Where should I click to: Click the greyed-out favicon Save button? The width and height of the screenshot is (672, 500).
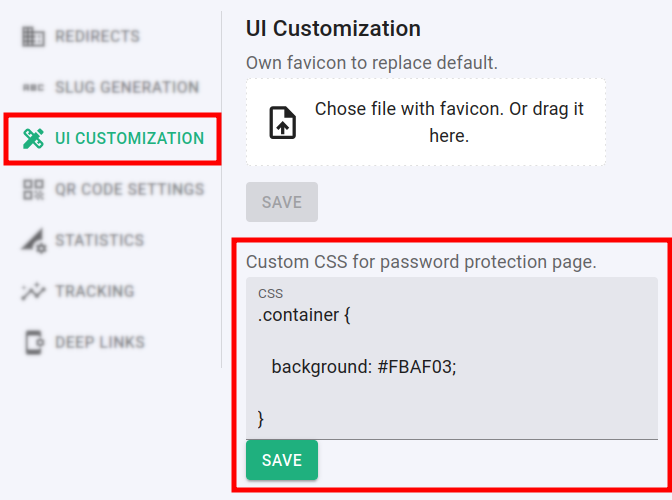[x=282, y=202]
